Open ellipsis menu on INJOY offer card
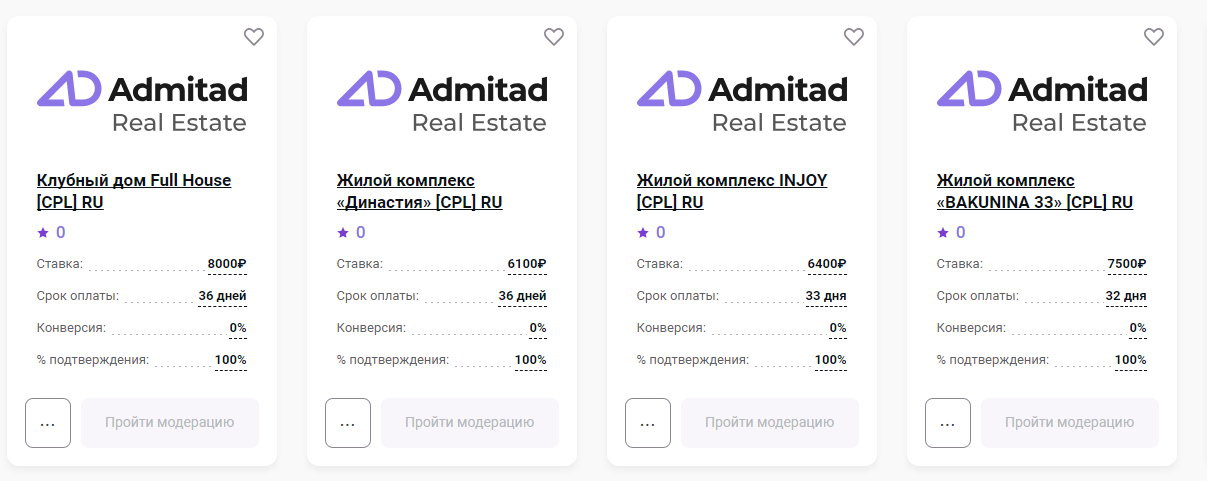 [648, 423]
